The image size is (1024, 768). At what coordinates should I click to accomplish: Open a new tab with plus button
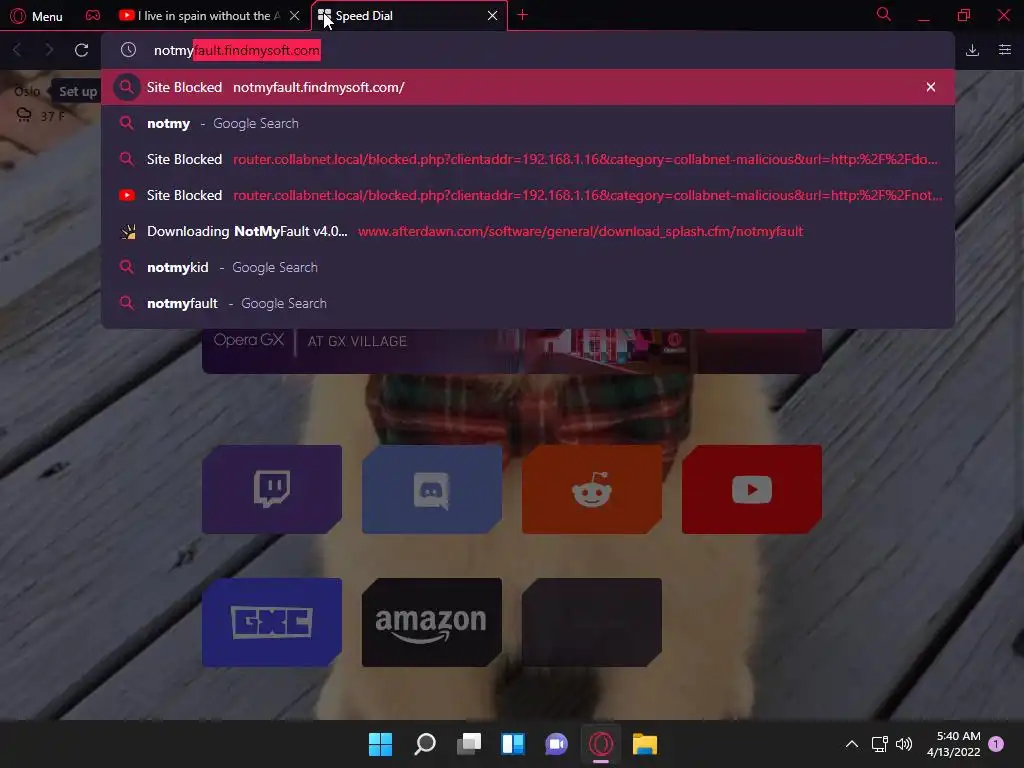[522, 15]
